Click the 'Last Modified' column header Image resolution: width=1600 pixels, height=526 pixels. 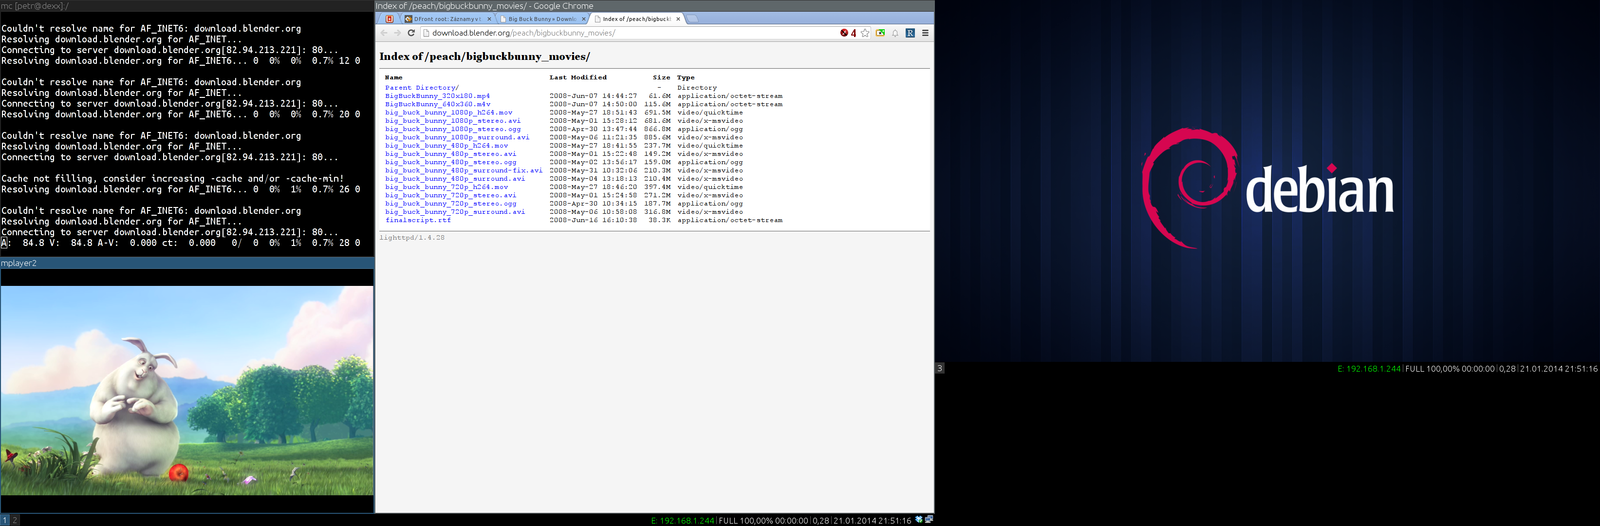coord(578,77)
